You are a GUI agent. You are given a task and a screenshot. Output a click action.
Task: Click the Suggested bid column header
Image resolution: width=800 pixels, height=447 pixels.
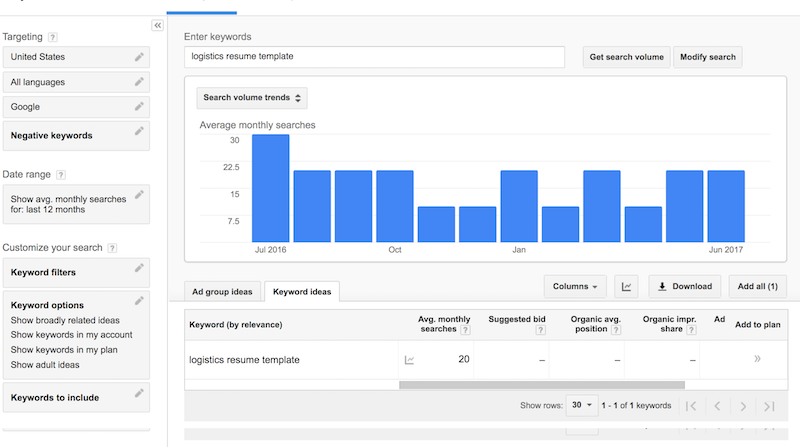[517, 319]
